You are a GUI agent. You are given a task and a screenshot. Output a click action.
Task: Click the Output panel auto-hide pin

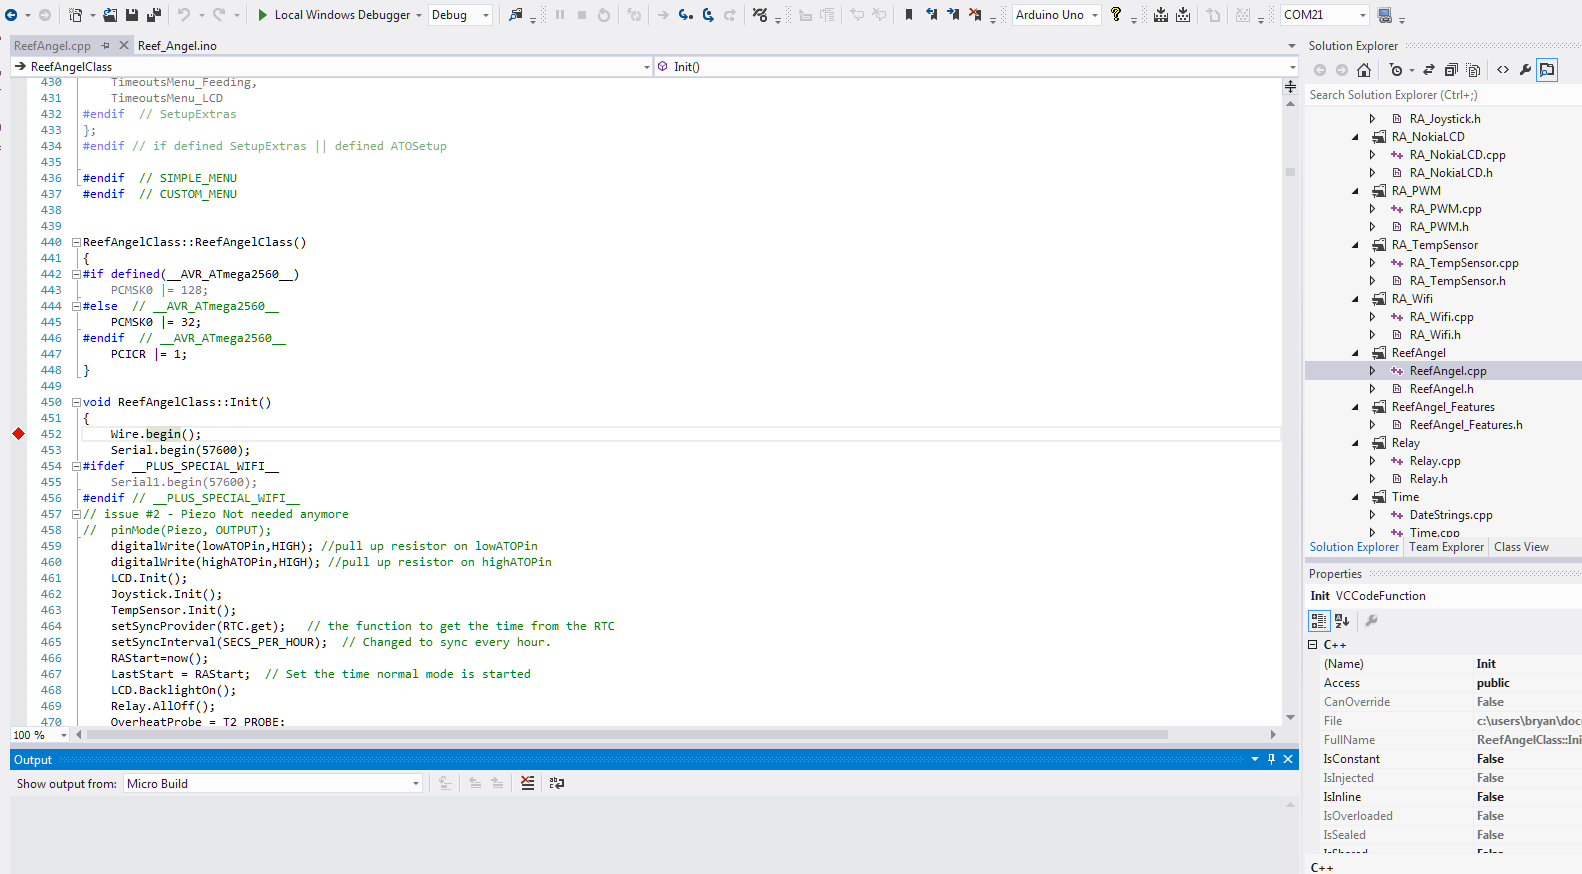point(1271,759)
